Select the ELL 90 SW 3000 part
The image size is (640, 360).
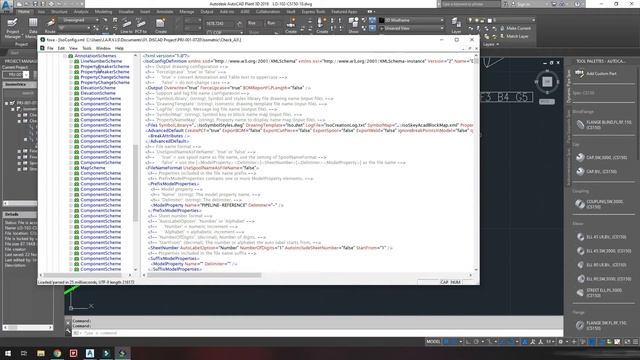(604, 279)
